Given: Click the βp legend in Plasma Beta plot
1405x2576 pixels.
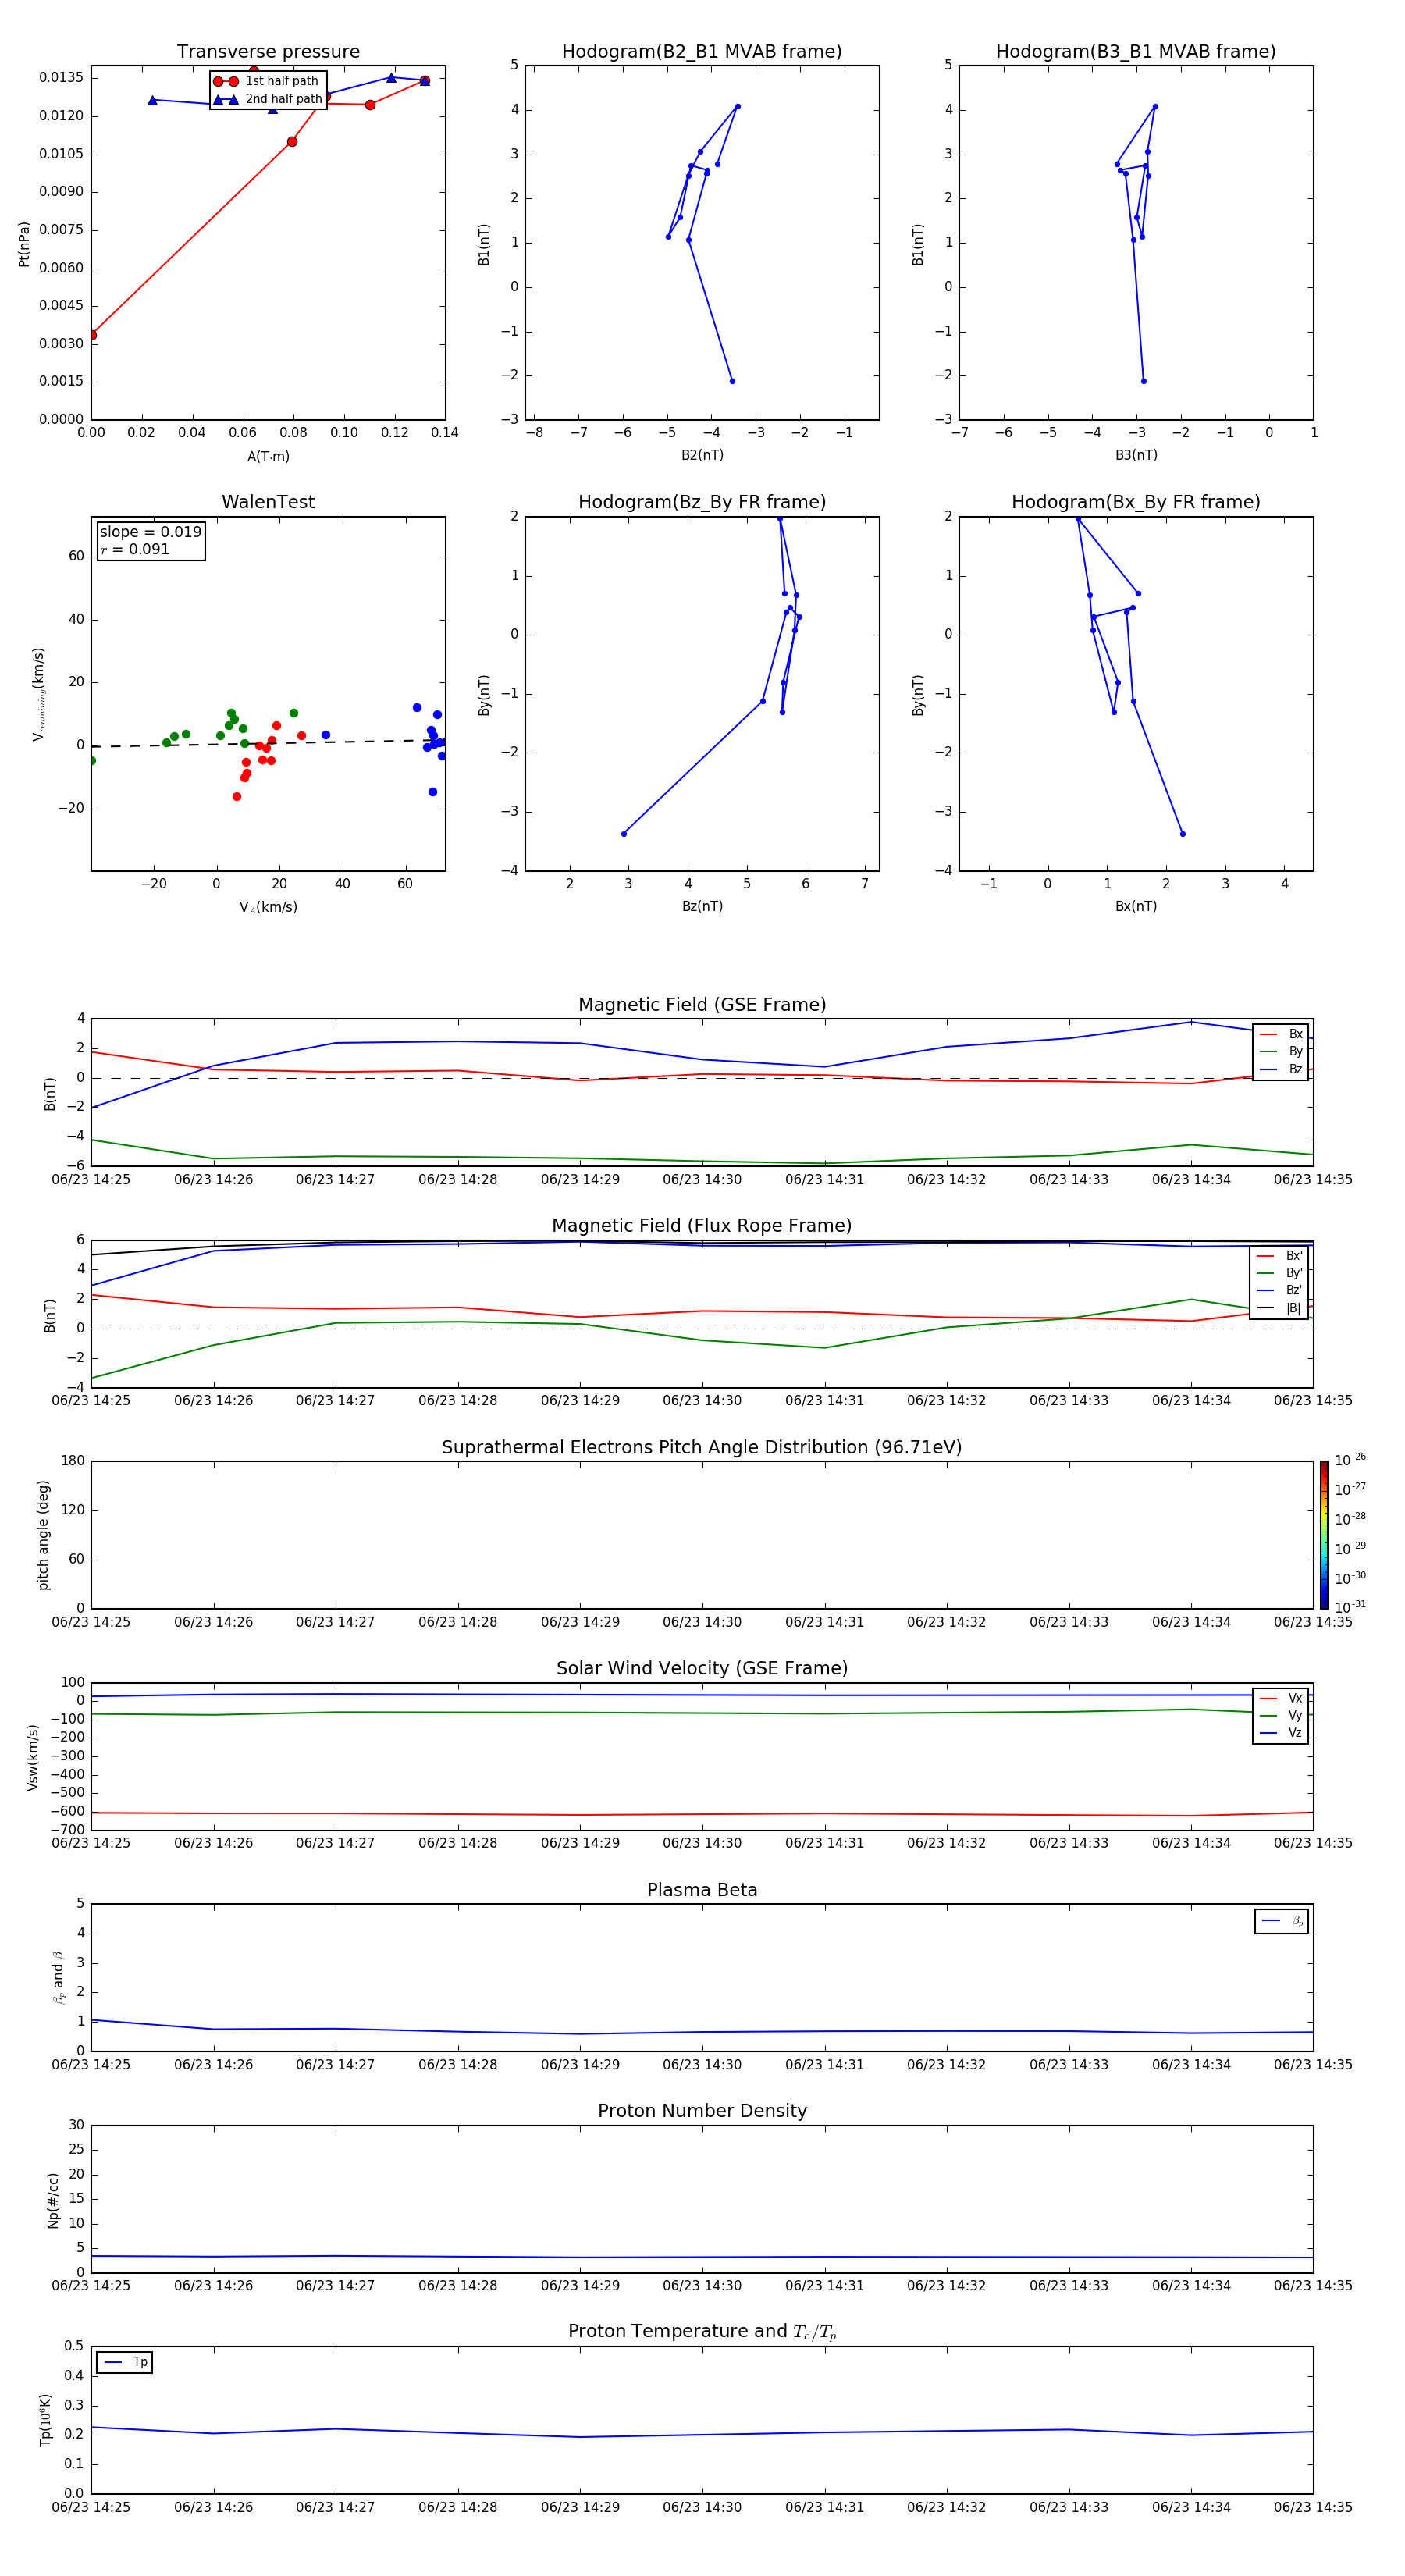Looking at the screenshot, I should [x=1281, y=1921].
